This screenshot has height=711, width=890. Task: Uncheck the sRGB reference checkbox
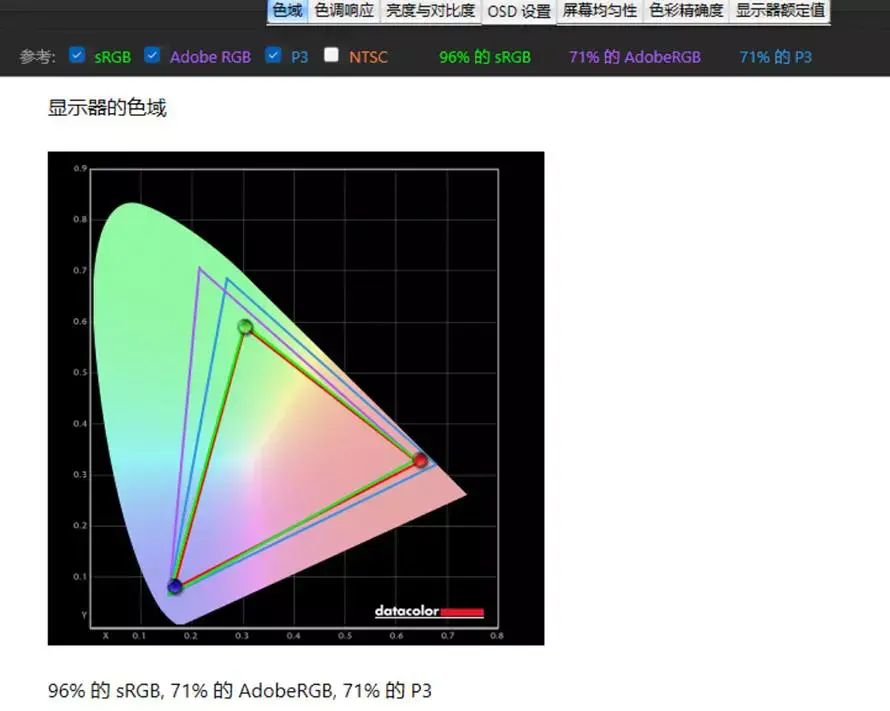(77, 56)
